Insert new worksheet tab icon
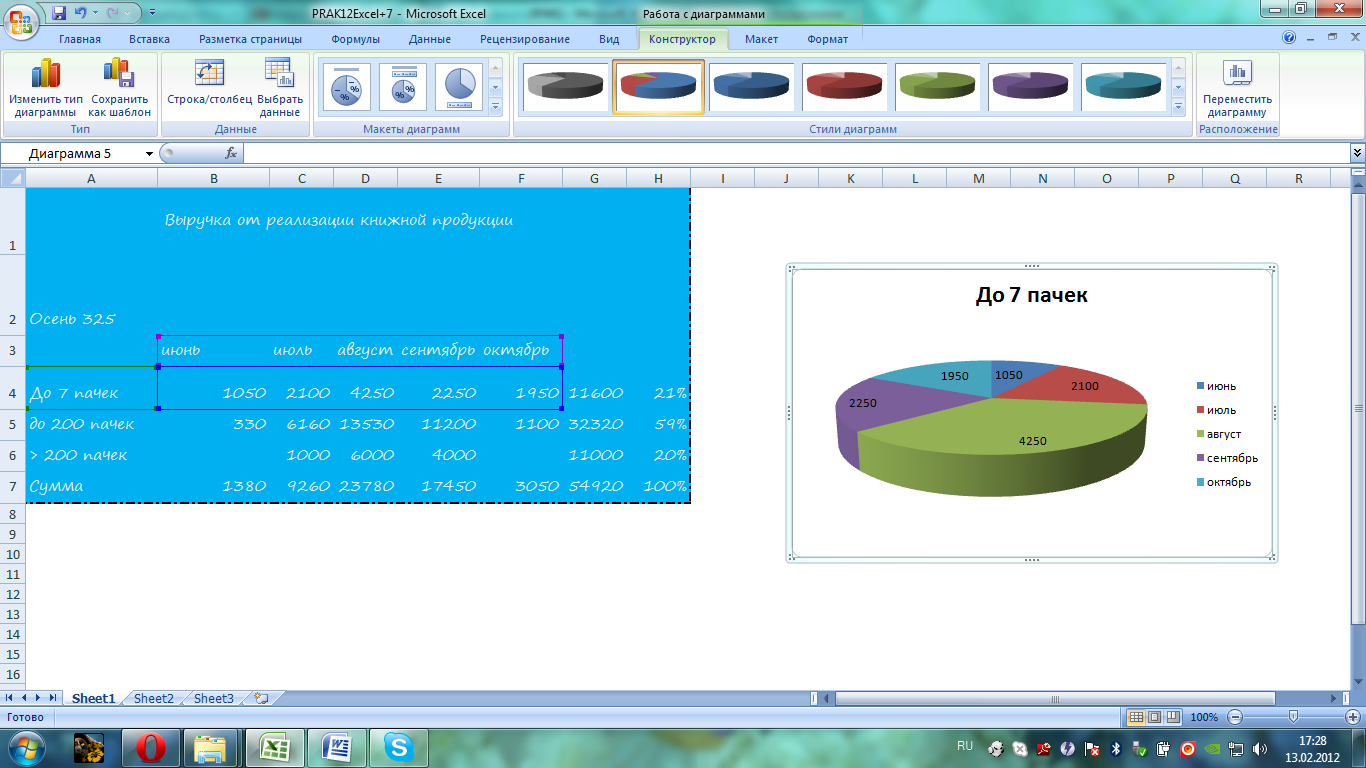The height and width of the screenshot is (768, 1366). pos(261,699)
